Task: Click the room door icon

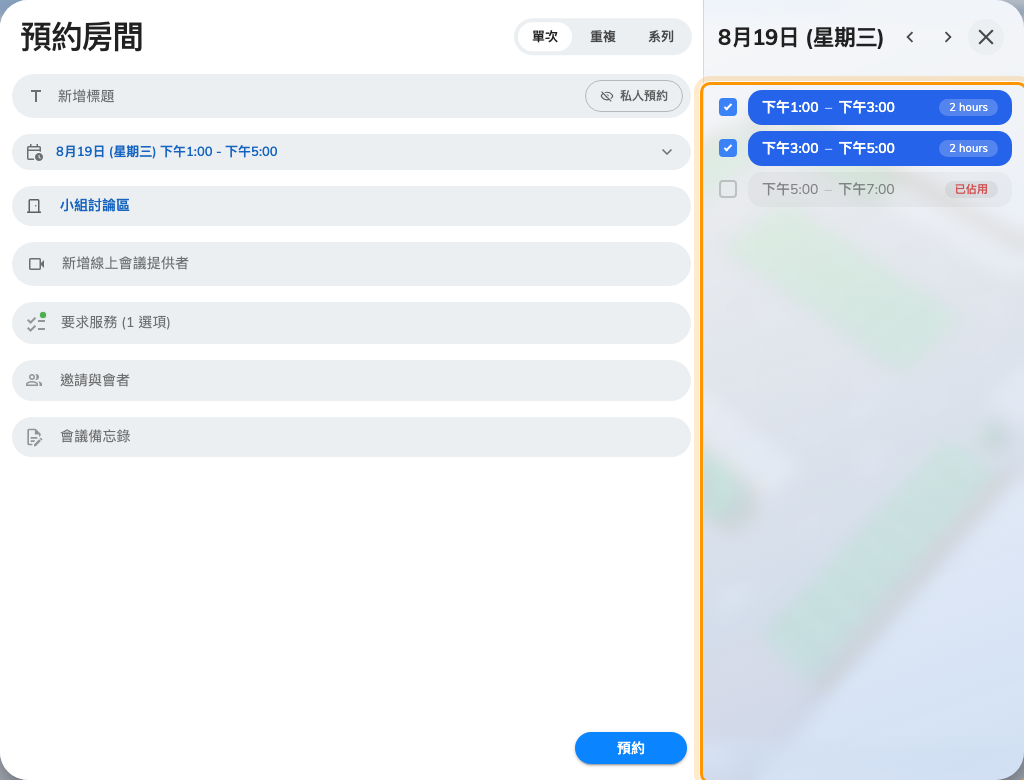Action: [34, 206]
